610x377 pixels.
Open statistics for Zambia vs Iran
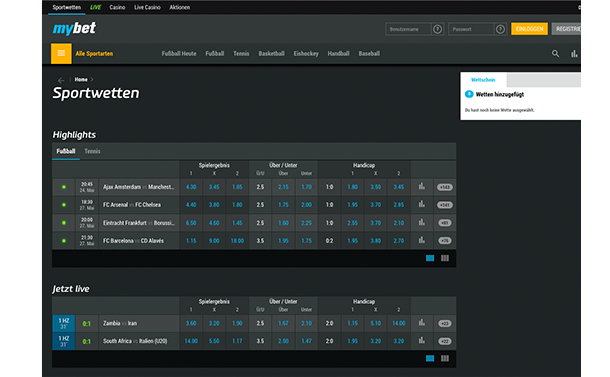tap(422, 323)
